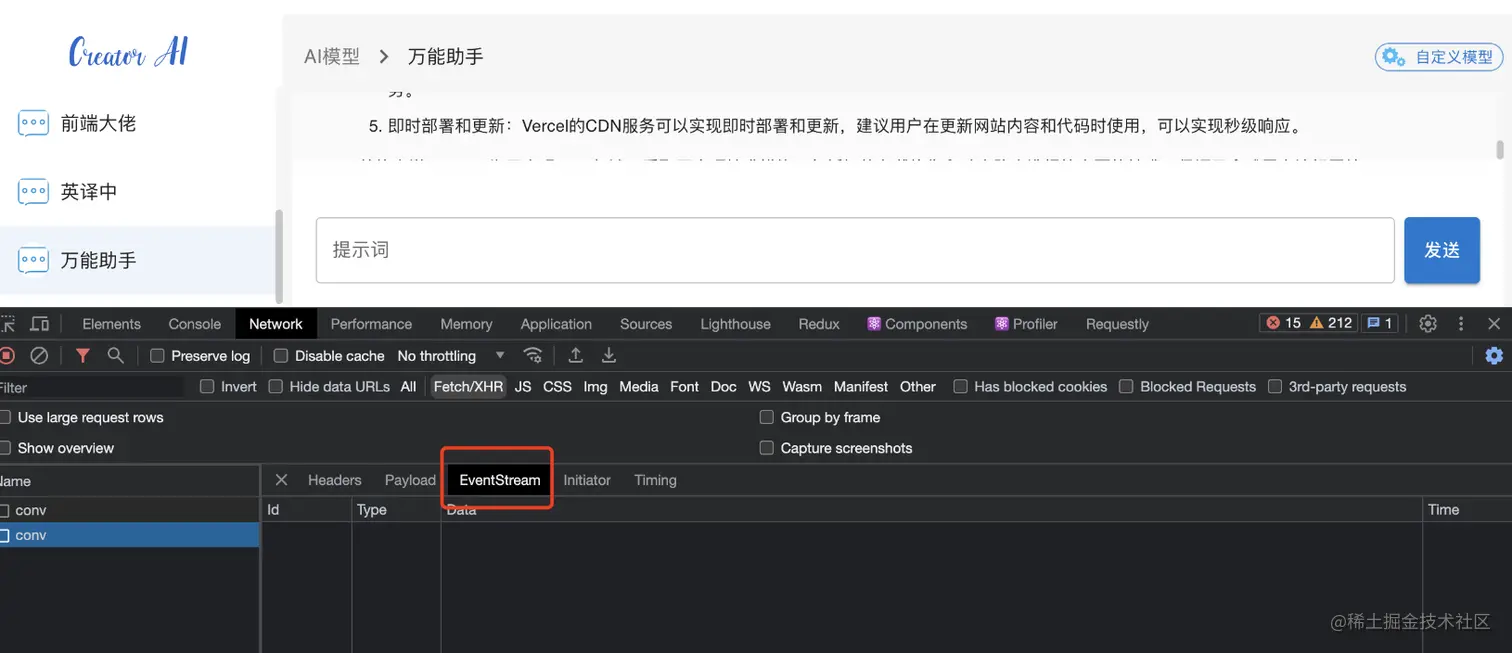Select the 万能助手 assistant in sidebar
The image size is (1512, 653).
coord(100,260)
